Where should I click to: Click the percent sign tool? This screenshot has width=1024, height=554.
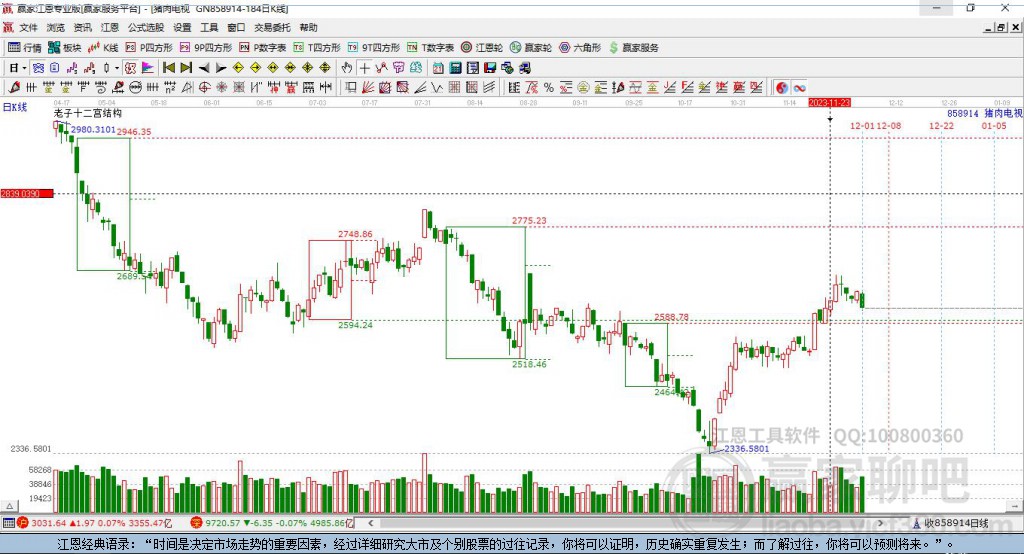[x=549, y=88]
